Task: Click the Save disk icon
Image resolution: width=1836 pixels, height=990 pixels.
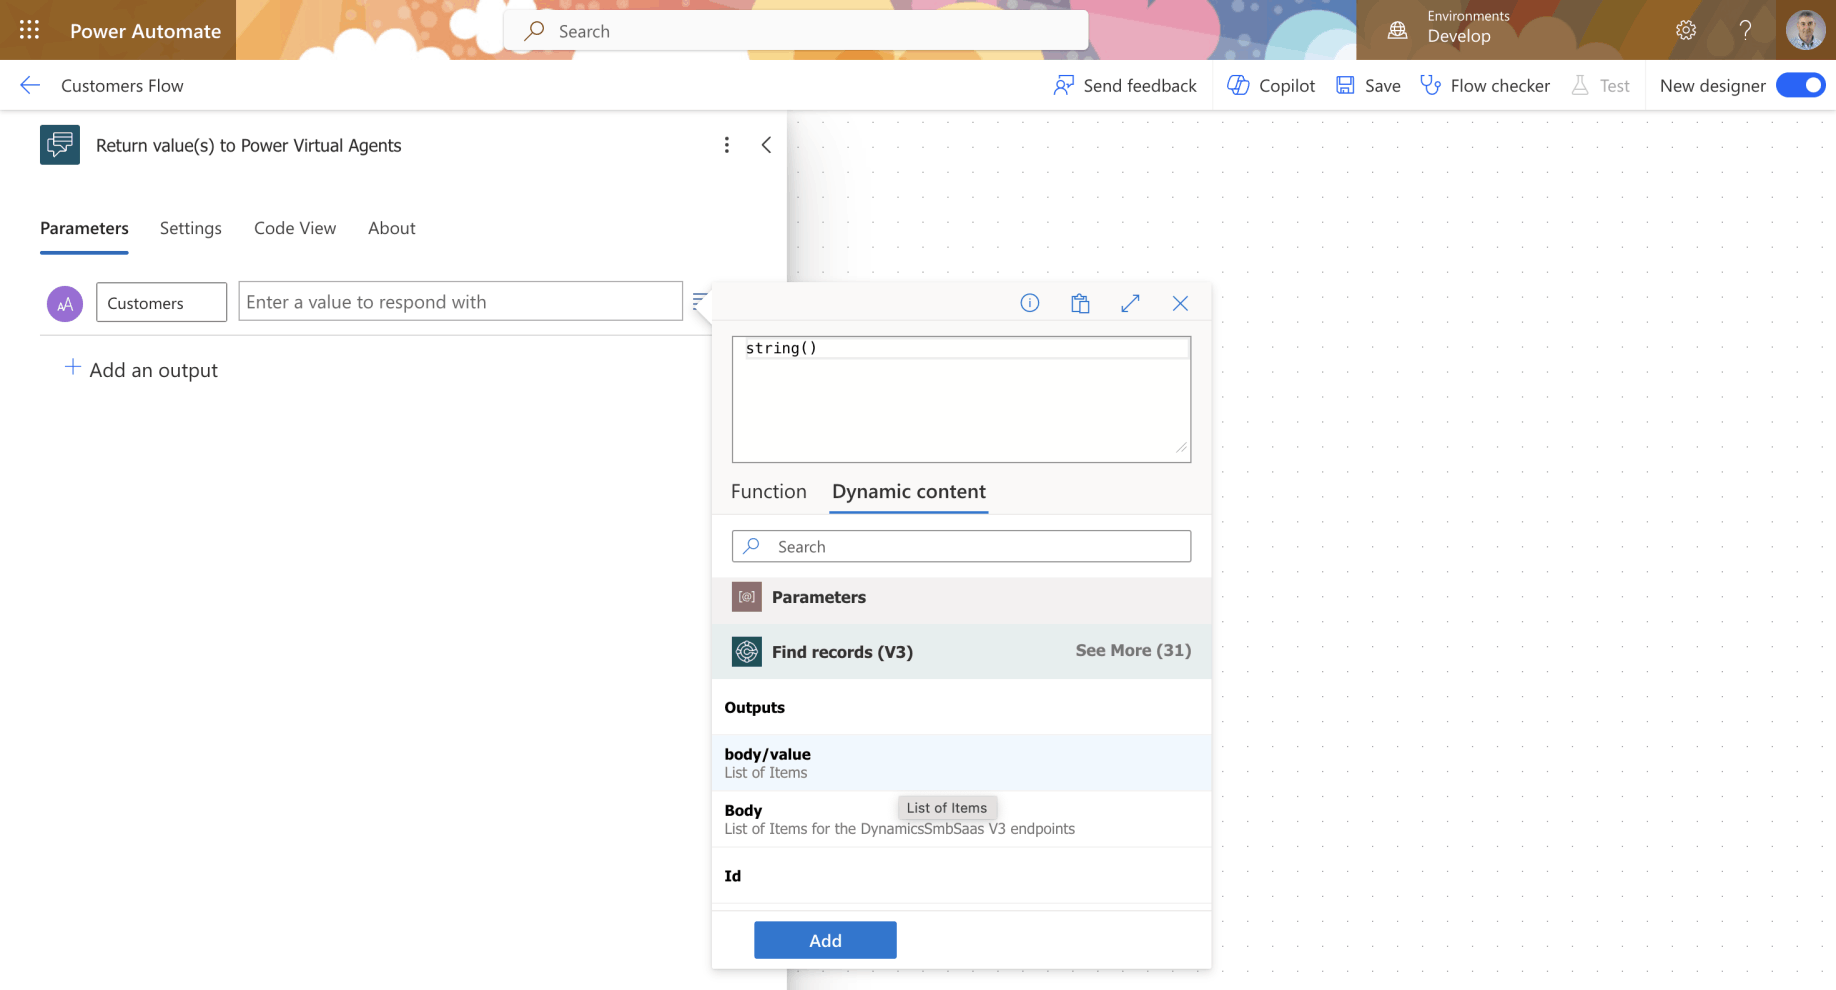Action: click(x=1345, y=85)
